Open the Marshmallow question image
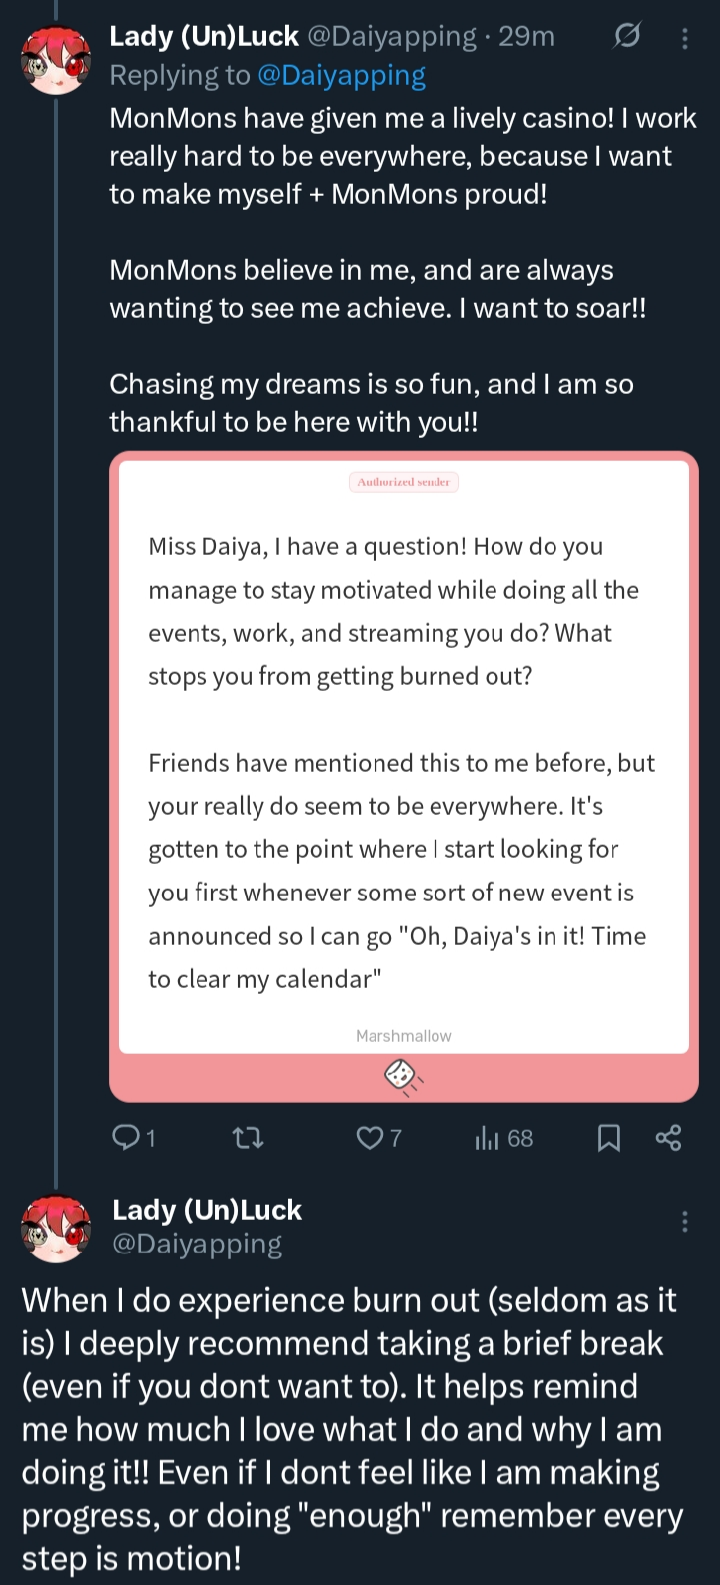The width and height of the screenshot is (720, 1585). pos(404,760)
